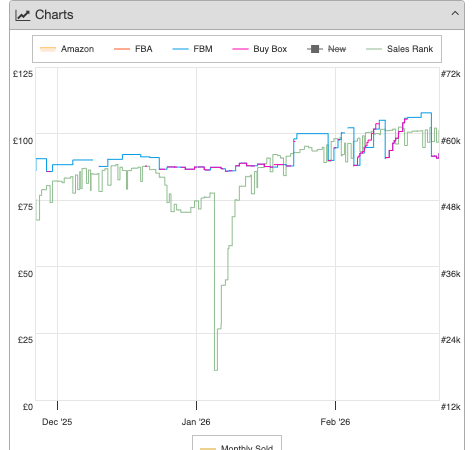This screenshot has height=450, width=474.
Task: Click the FBM price peak in February
Action: point(426,113)
